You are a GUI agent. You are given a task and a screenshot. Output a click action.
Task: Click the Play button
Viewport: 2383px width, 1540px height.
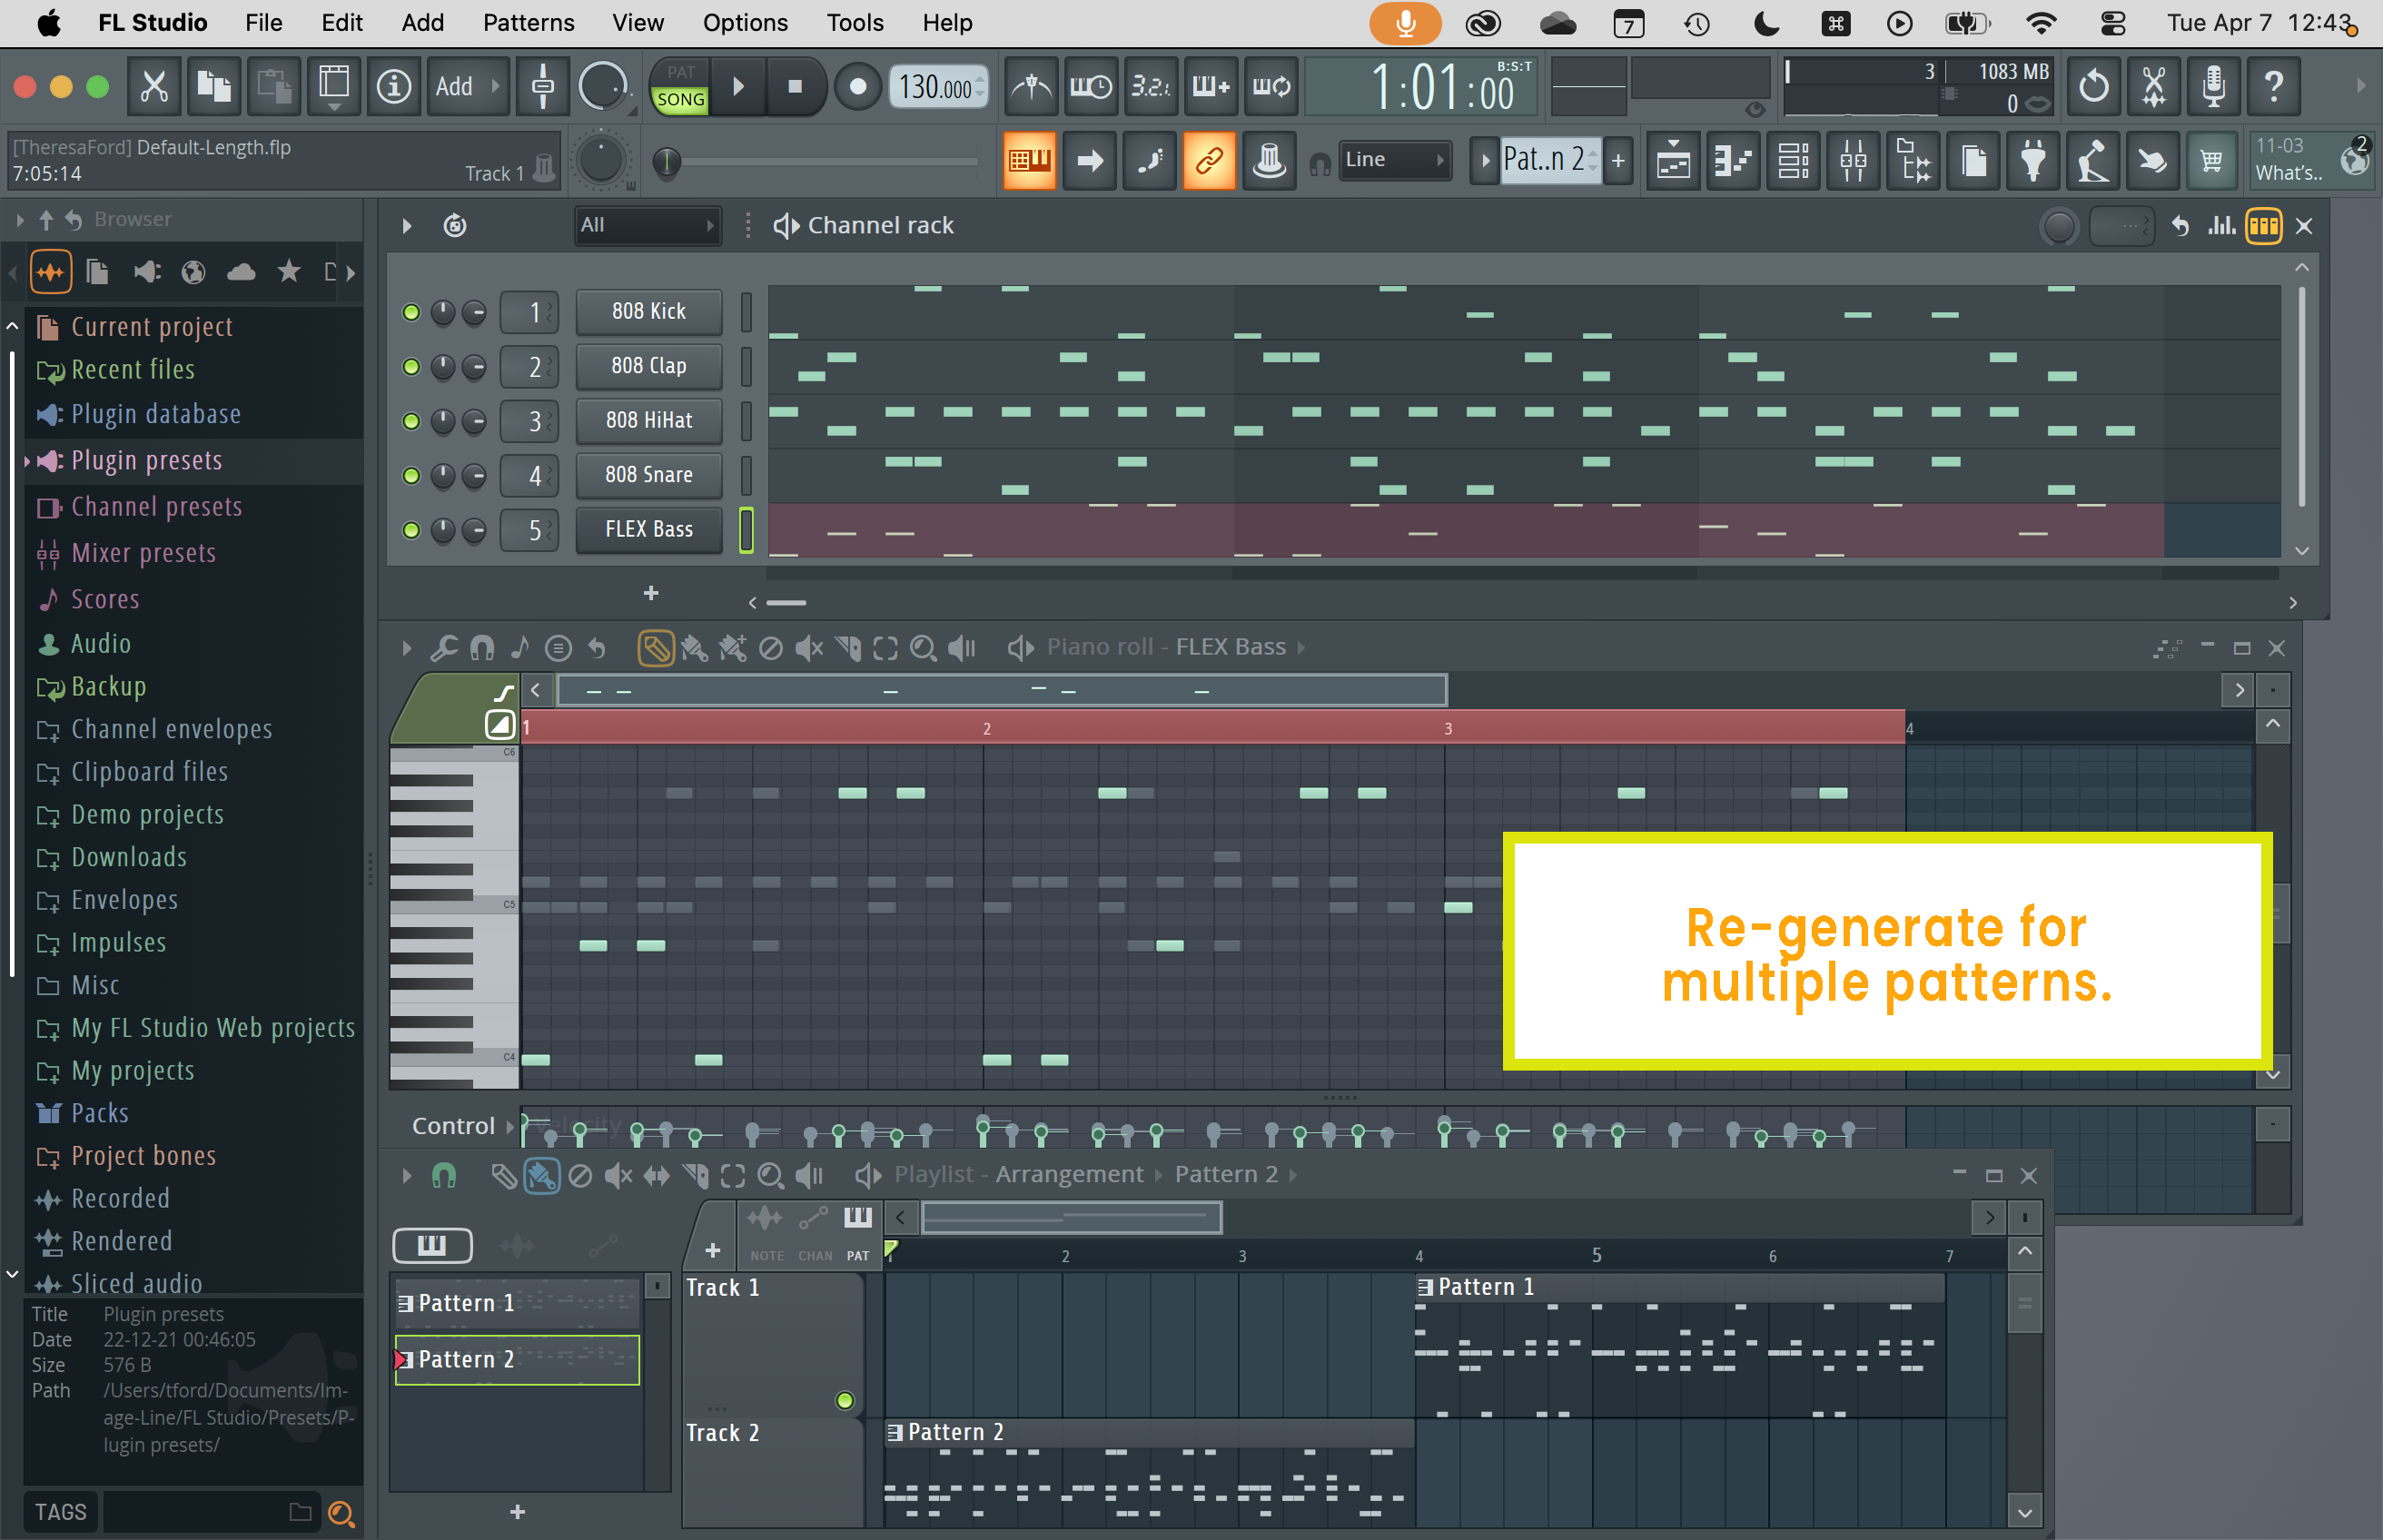tap(739, 87)
